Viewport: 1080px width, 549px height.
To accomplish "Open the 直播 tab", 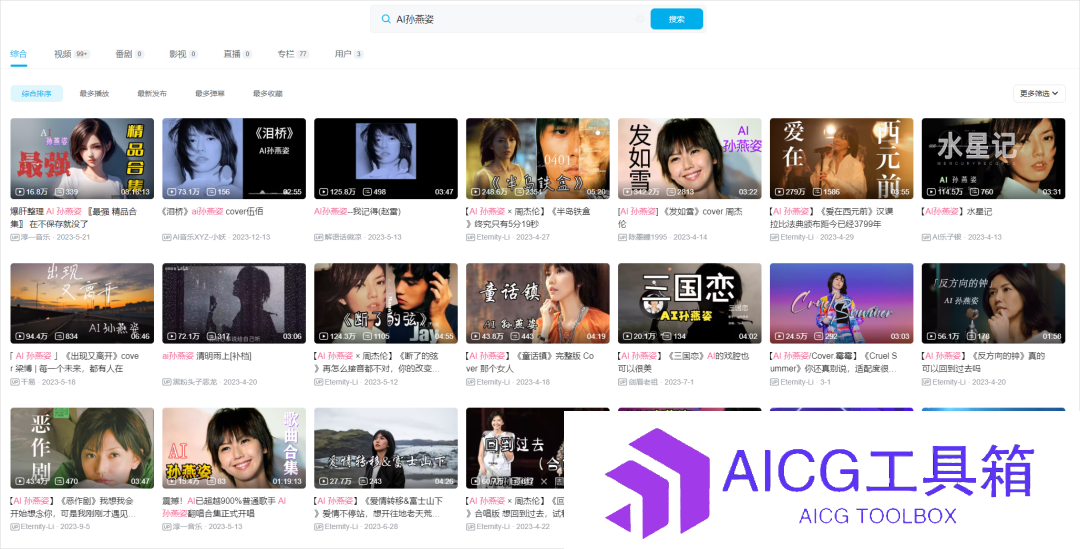I will point(237,54).
